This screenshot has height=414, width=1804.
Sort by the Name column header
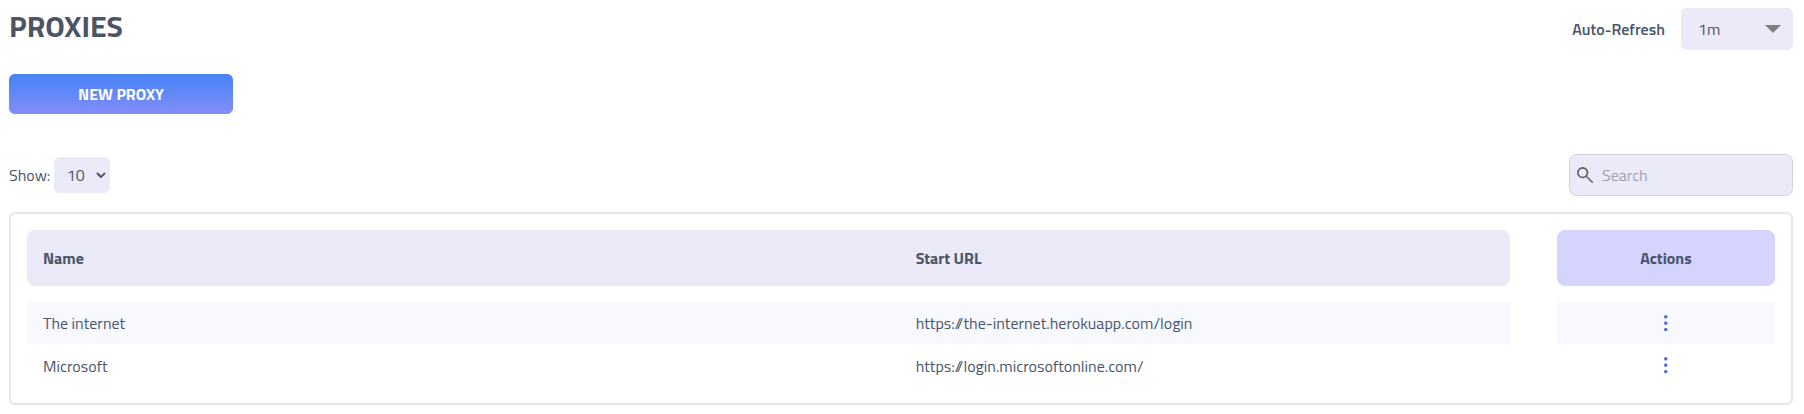63,259
